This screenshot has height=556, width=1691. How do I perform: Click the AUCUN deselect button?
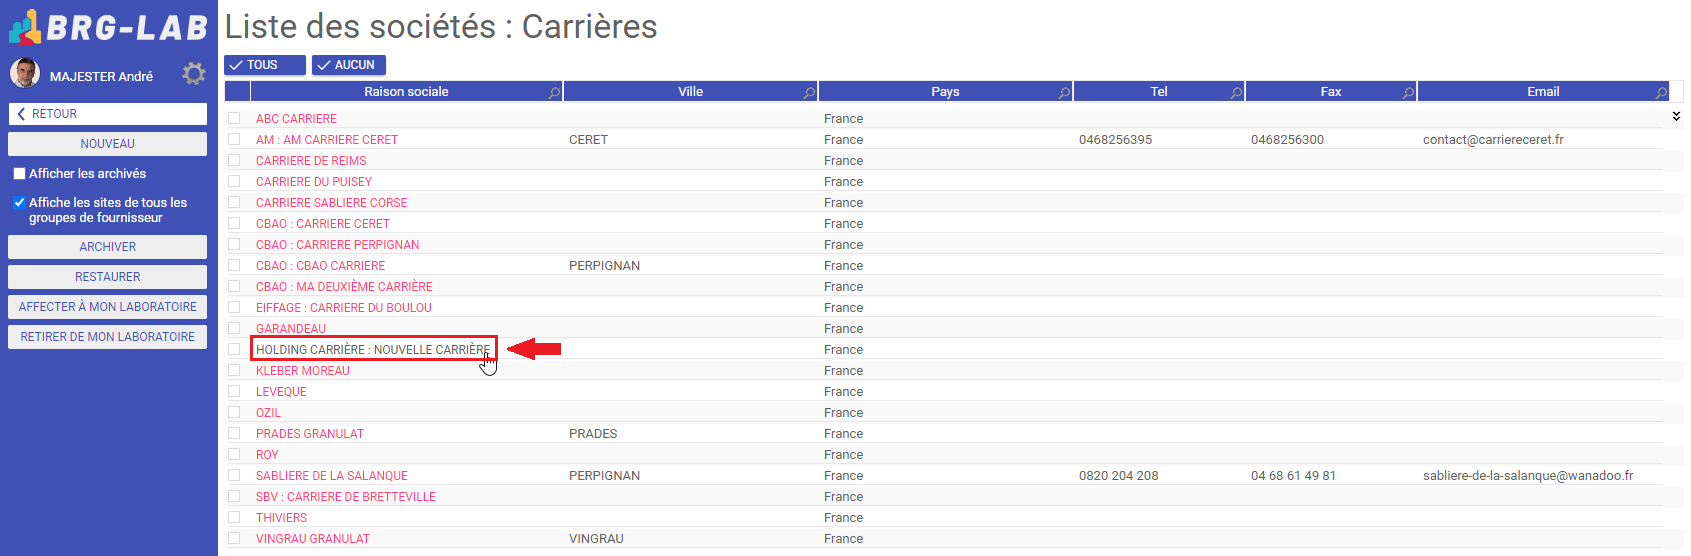(x=349, y=65)
